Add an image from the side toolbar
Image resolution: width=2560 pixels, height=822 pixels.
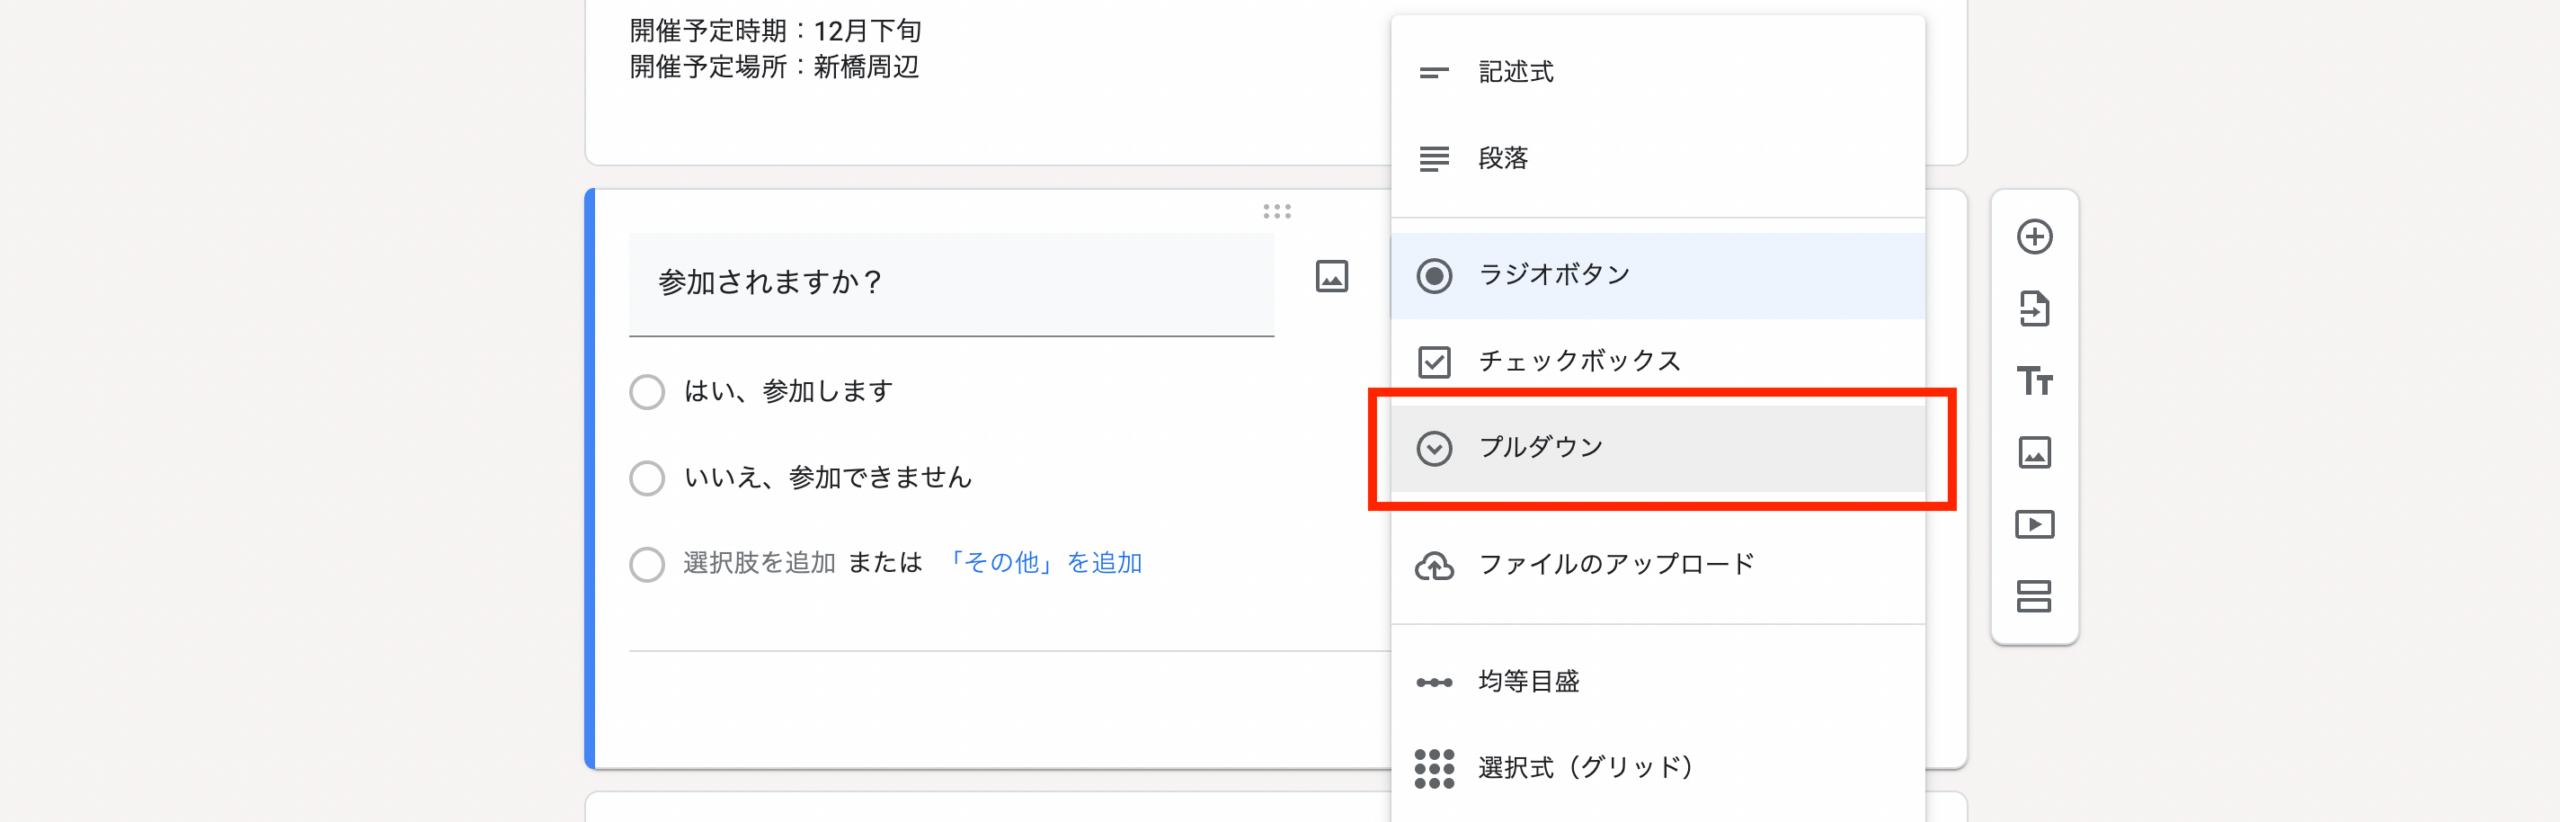click(2034, 453)
